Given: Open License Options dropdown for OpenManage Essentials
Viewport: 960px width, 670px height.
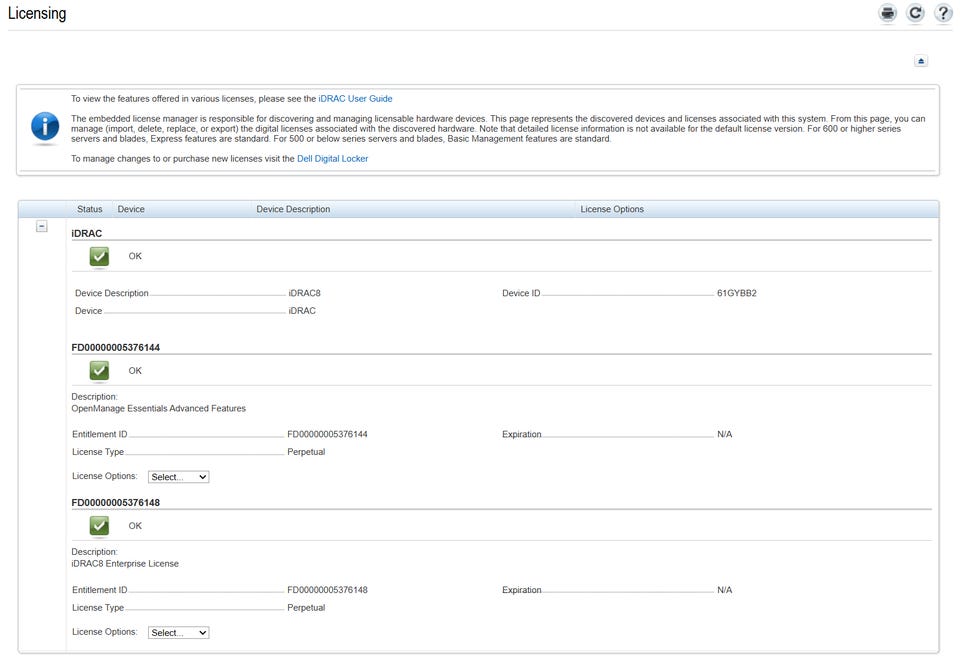Looking at the screenshot, I should point(178,476).
